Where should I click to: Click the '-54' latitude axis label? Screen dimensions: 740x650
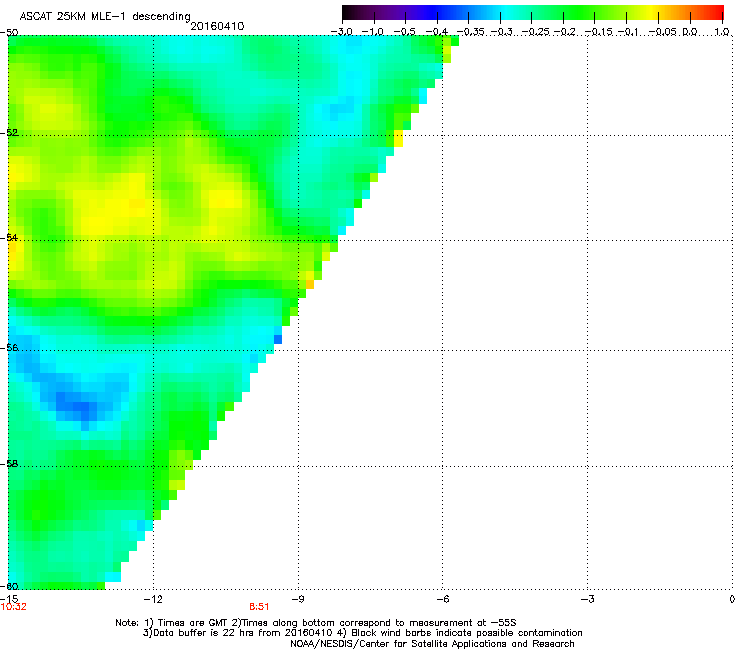[9, 237]
